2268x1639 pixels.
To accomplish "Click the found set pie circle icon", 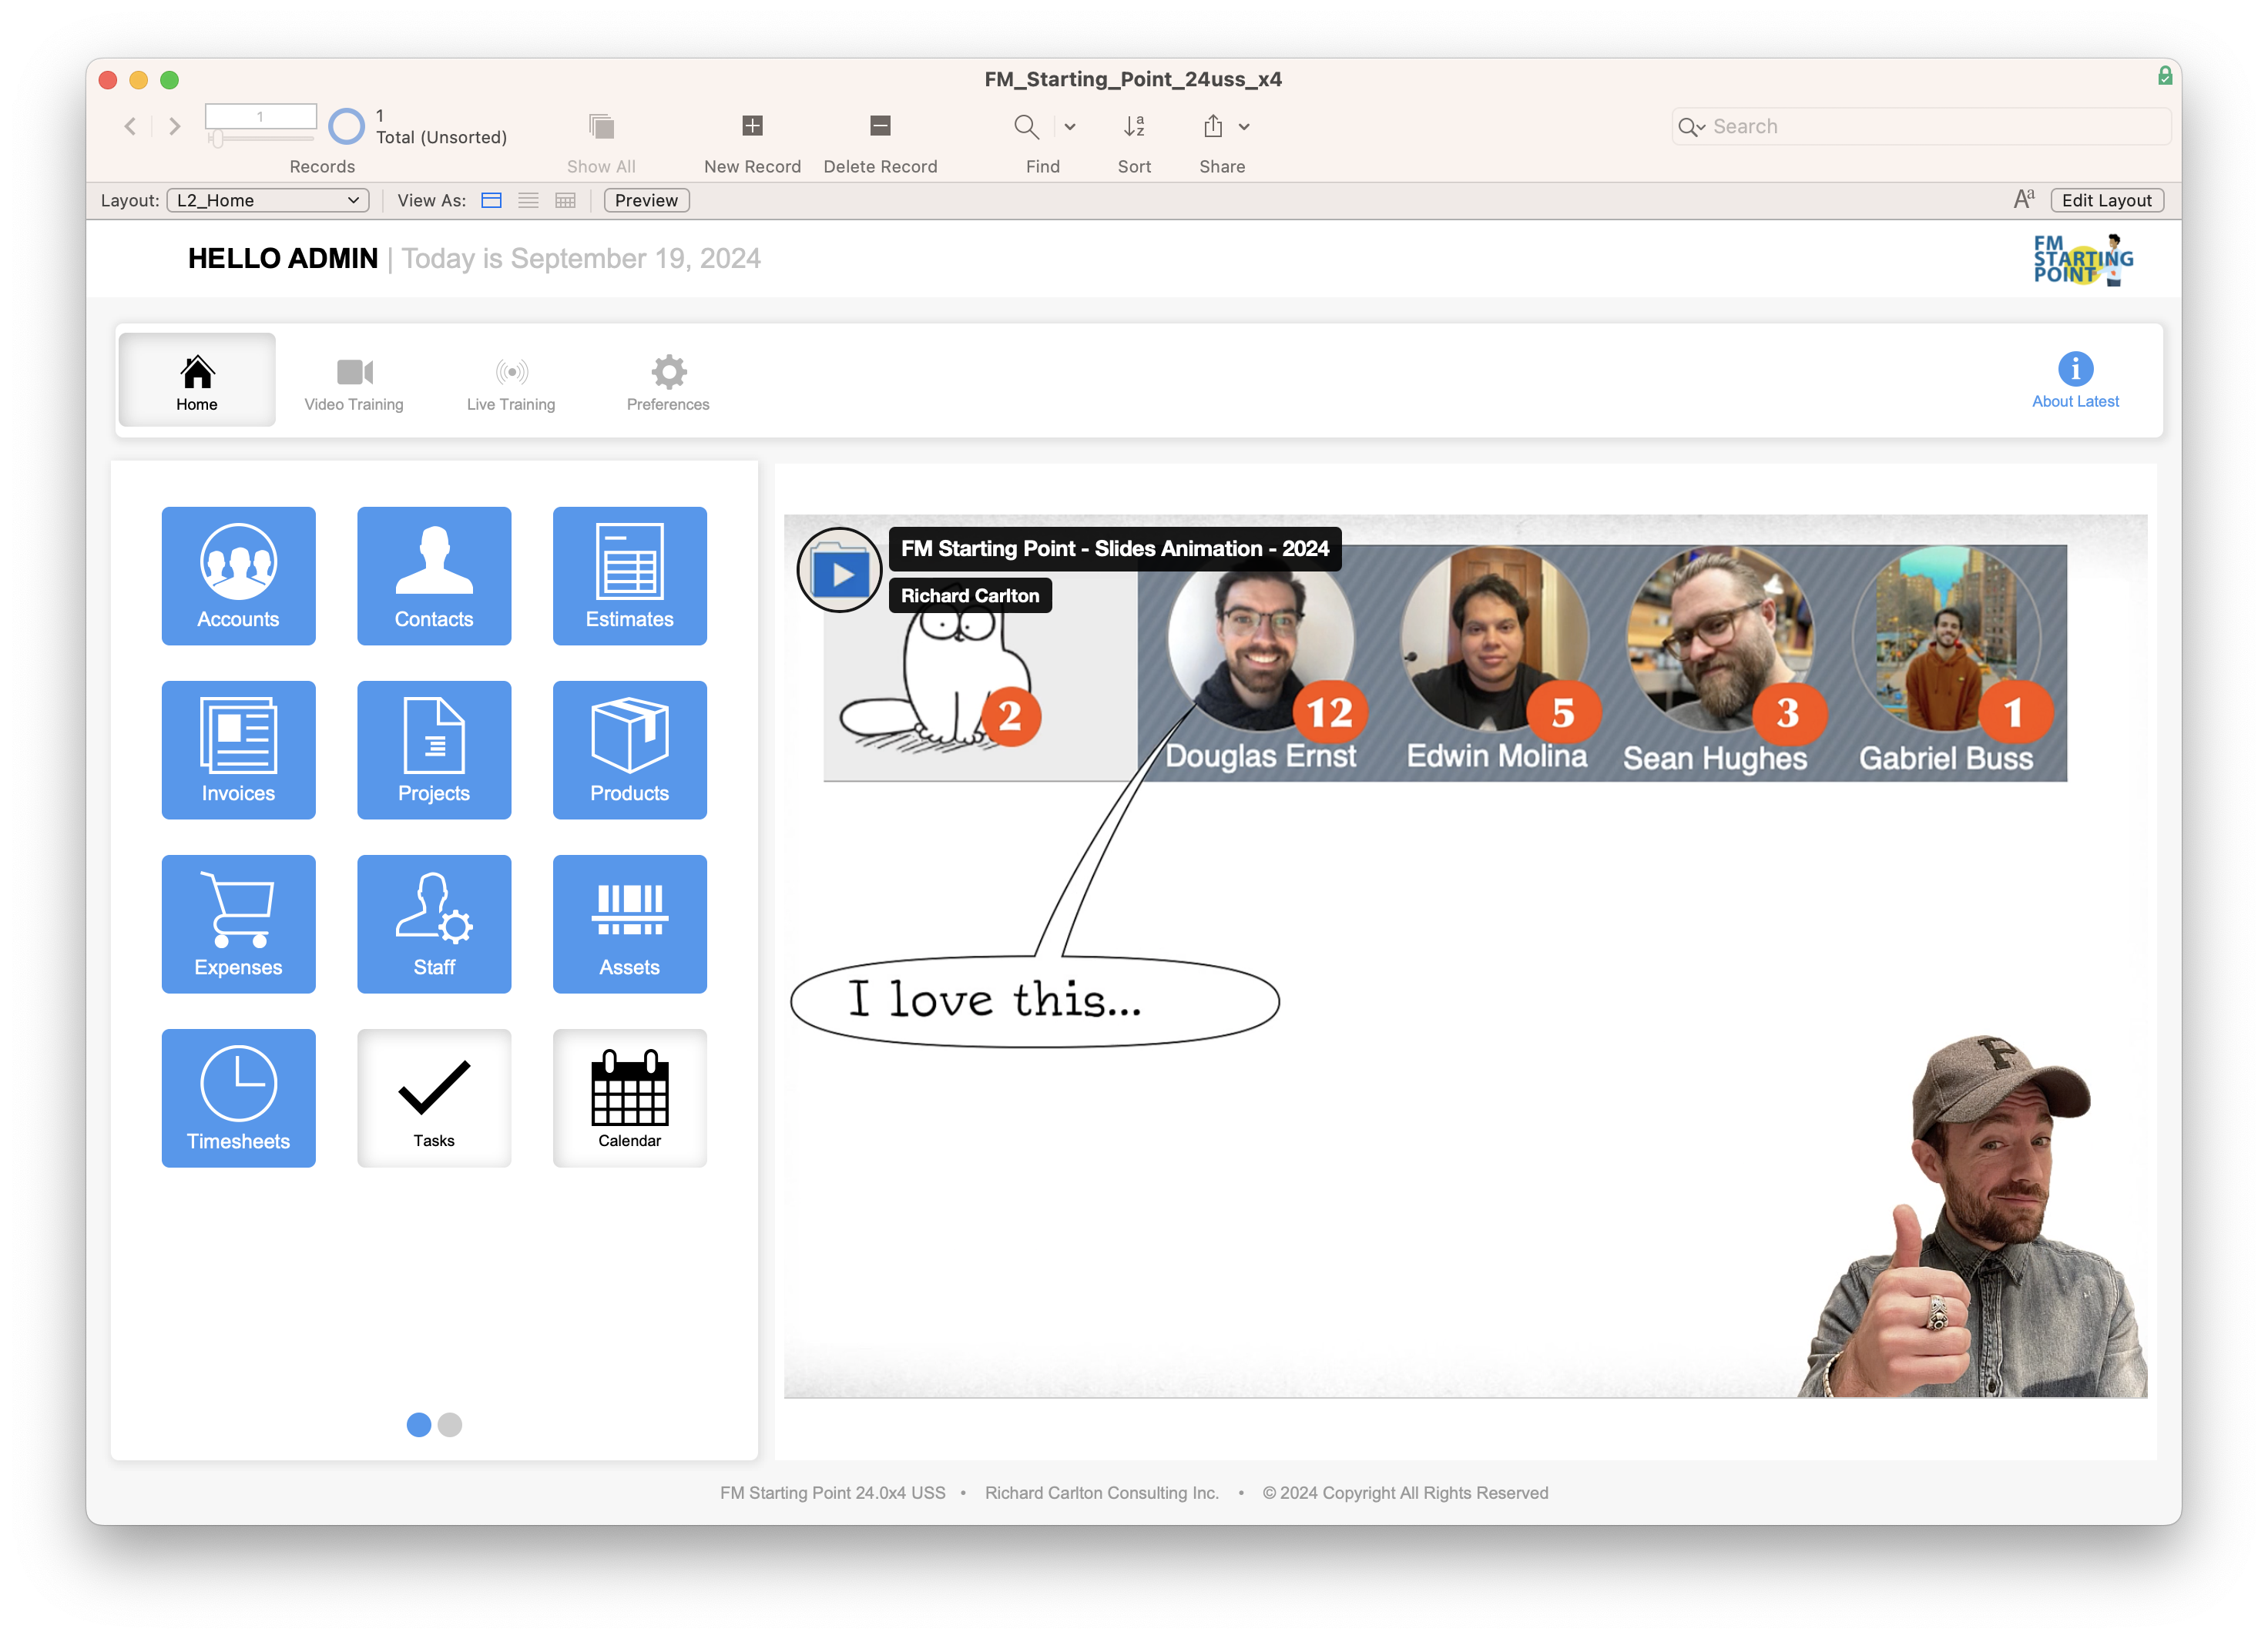I will [346, 126].
